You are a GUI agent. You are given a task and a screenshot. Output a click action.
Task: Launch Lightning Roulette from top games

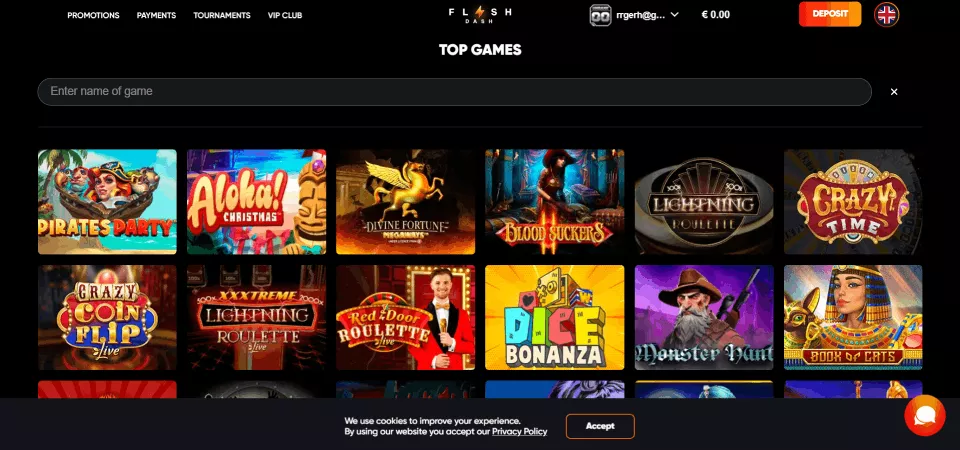[x=704, y=201]
